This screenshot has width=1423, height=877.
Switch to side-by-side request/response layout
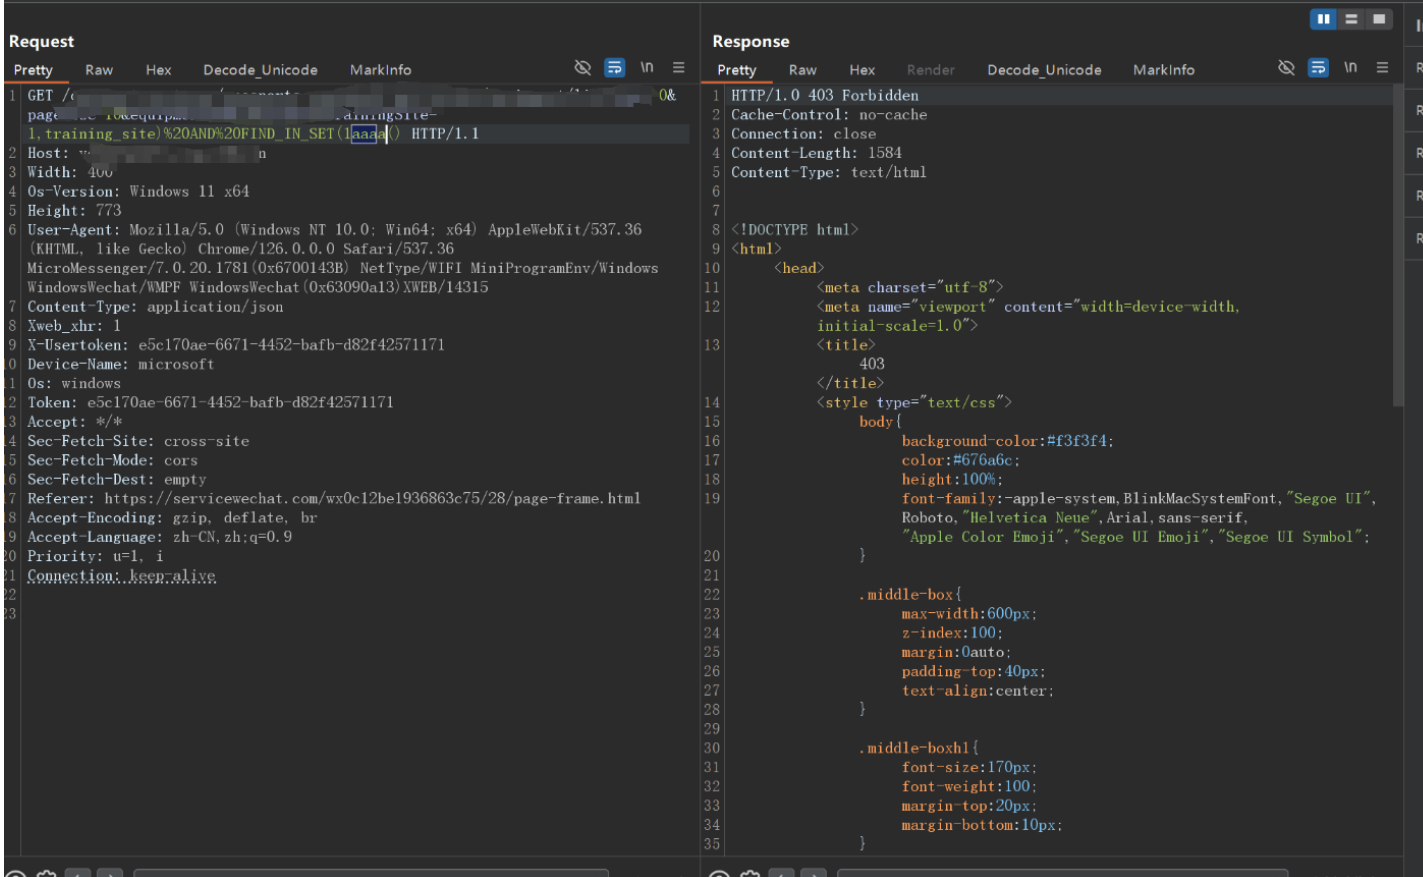click(x=1323, y=19)
